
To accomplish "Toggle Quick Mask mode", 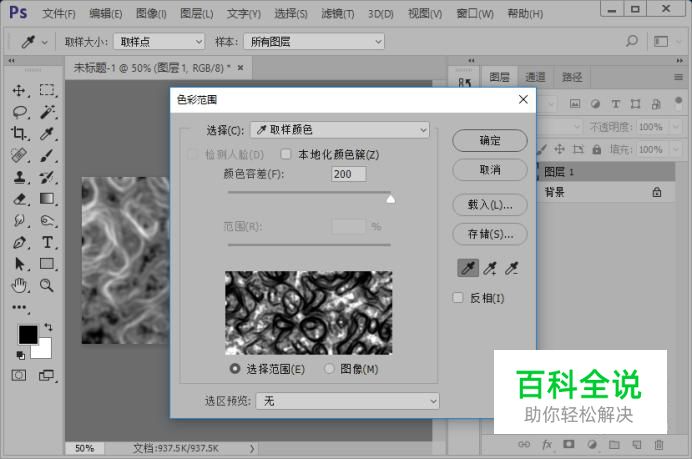I will pos(19,376).
